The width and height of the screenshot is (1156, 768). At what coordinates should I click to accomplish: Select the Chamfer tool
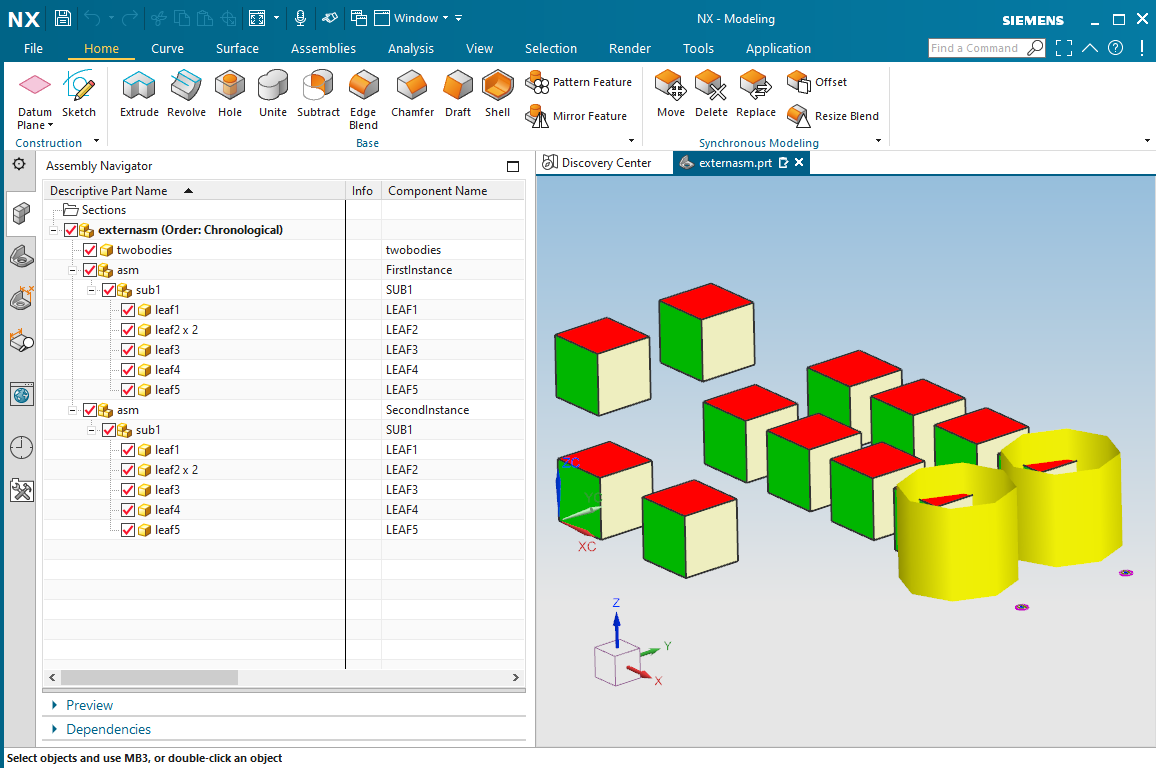(412, 94)
